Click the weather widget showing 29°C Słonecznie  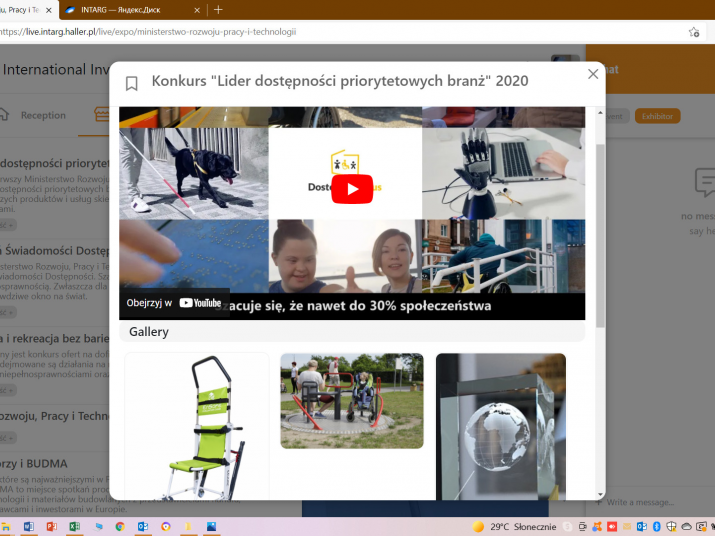(x=515, y=526)
